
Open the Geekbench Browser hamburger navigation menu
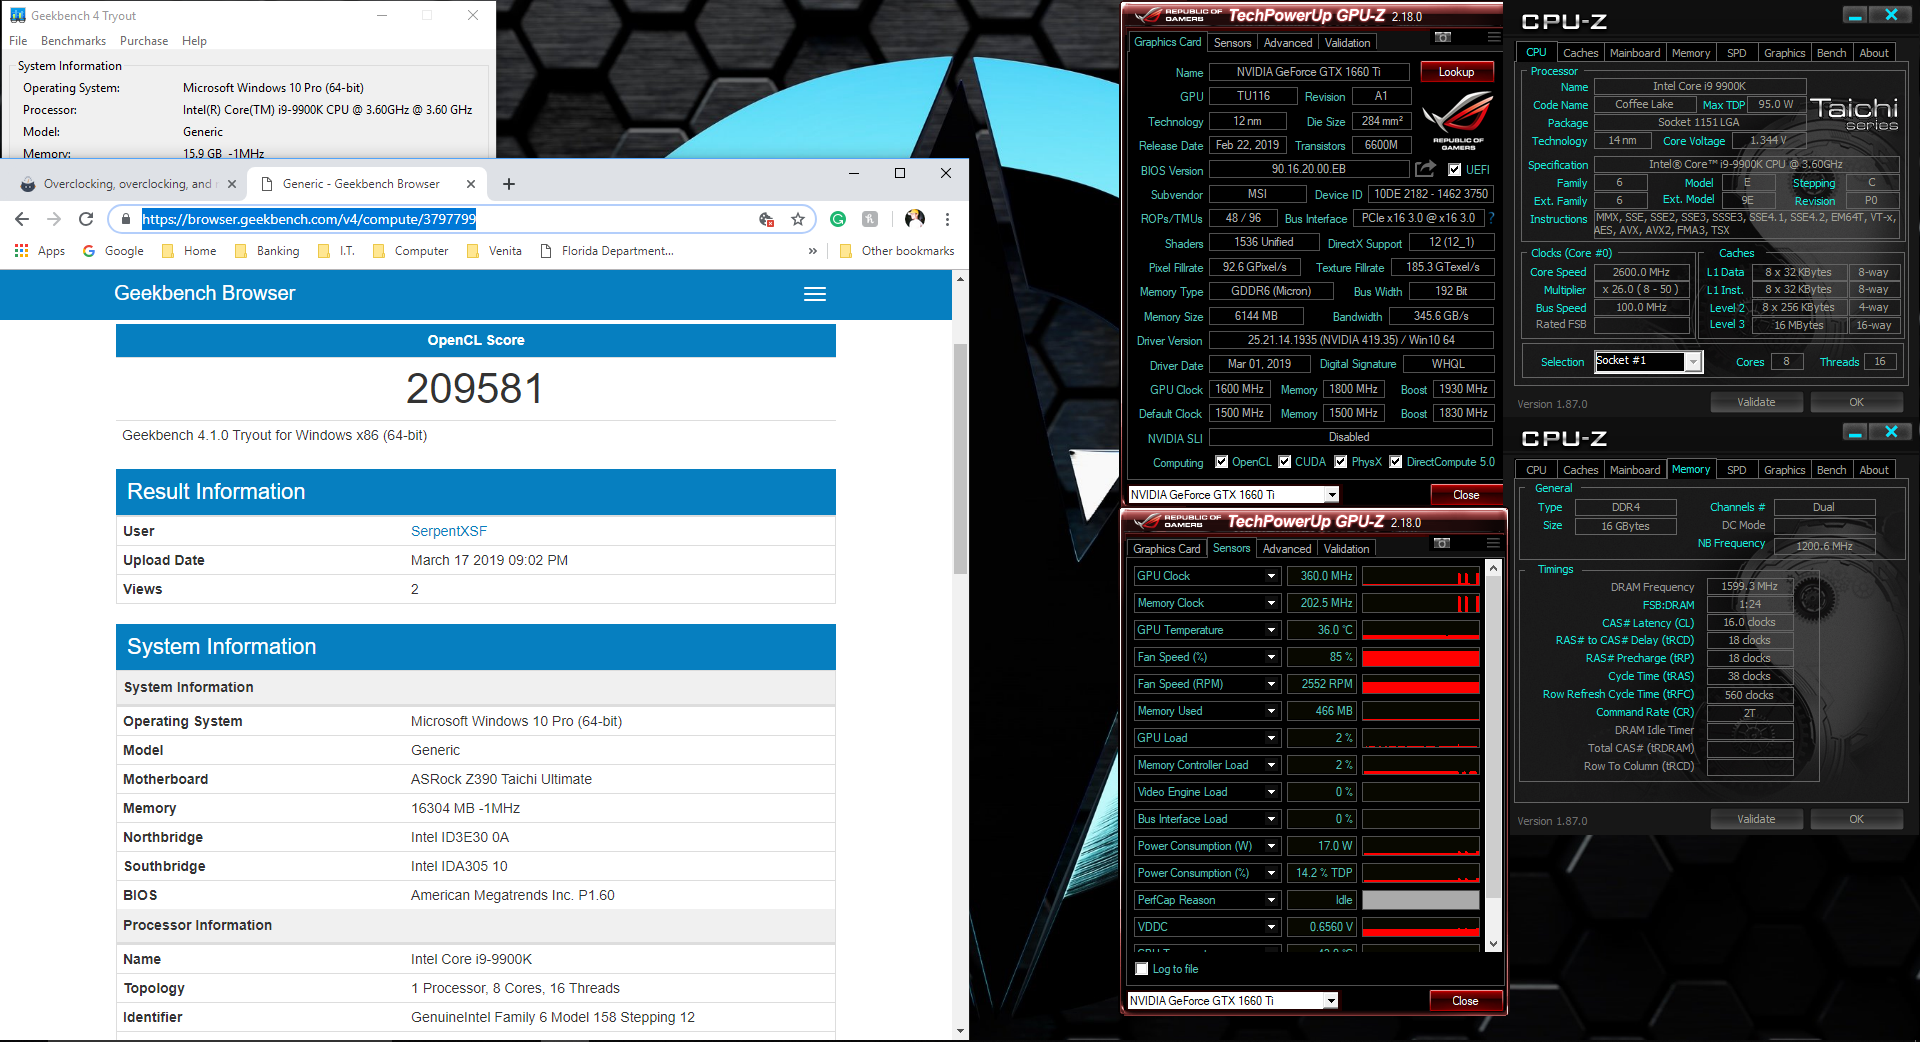click(x=815, y=294)
